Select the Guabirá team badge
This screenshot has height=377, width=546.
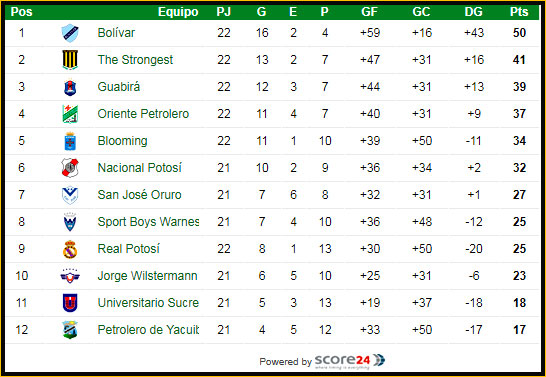pos(70,87)
